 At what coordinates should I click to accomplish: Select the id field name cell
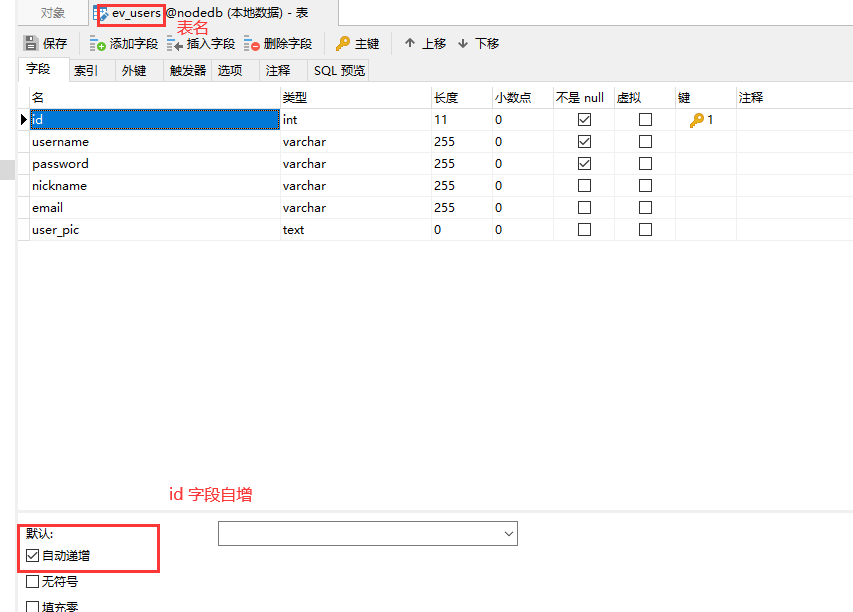click(x=155, y=120)
